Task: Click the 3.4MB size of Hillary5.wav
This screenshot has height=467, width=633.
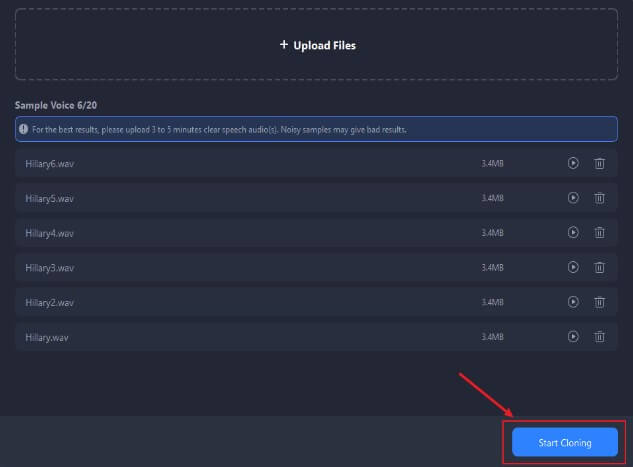Action: click(492, 198)
